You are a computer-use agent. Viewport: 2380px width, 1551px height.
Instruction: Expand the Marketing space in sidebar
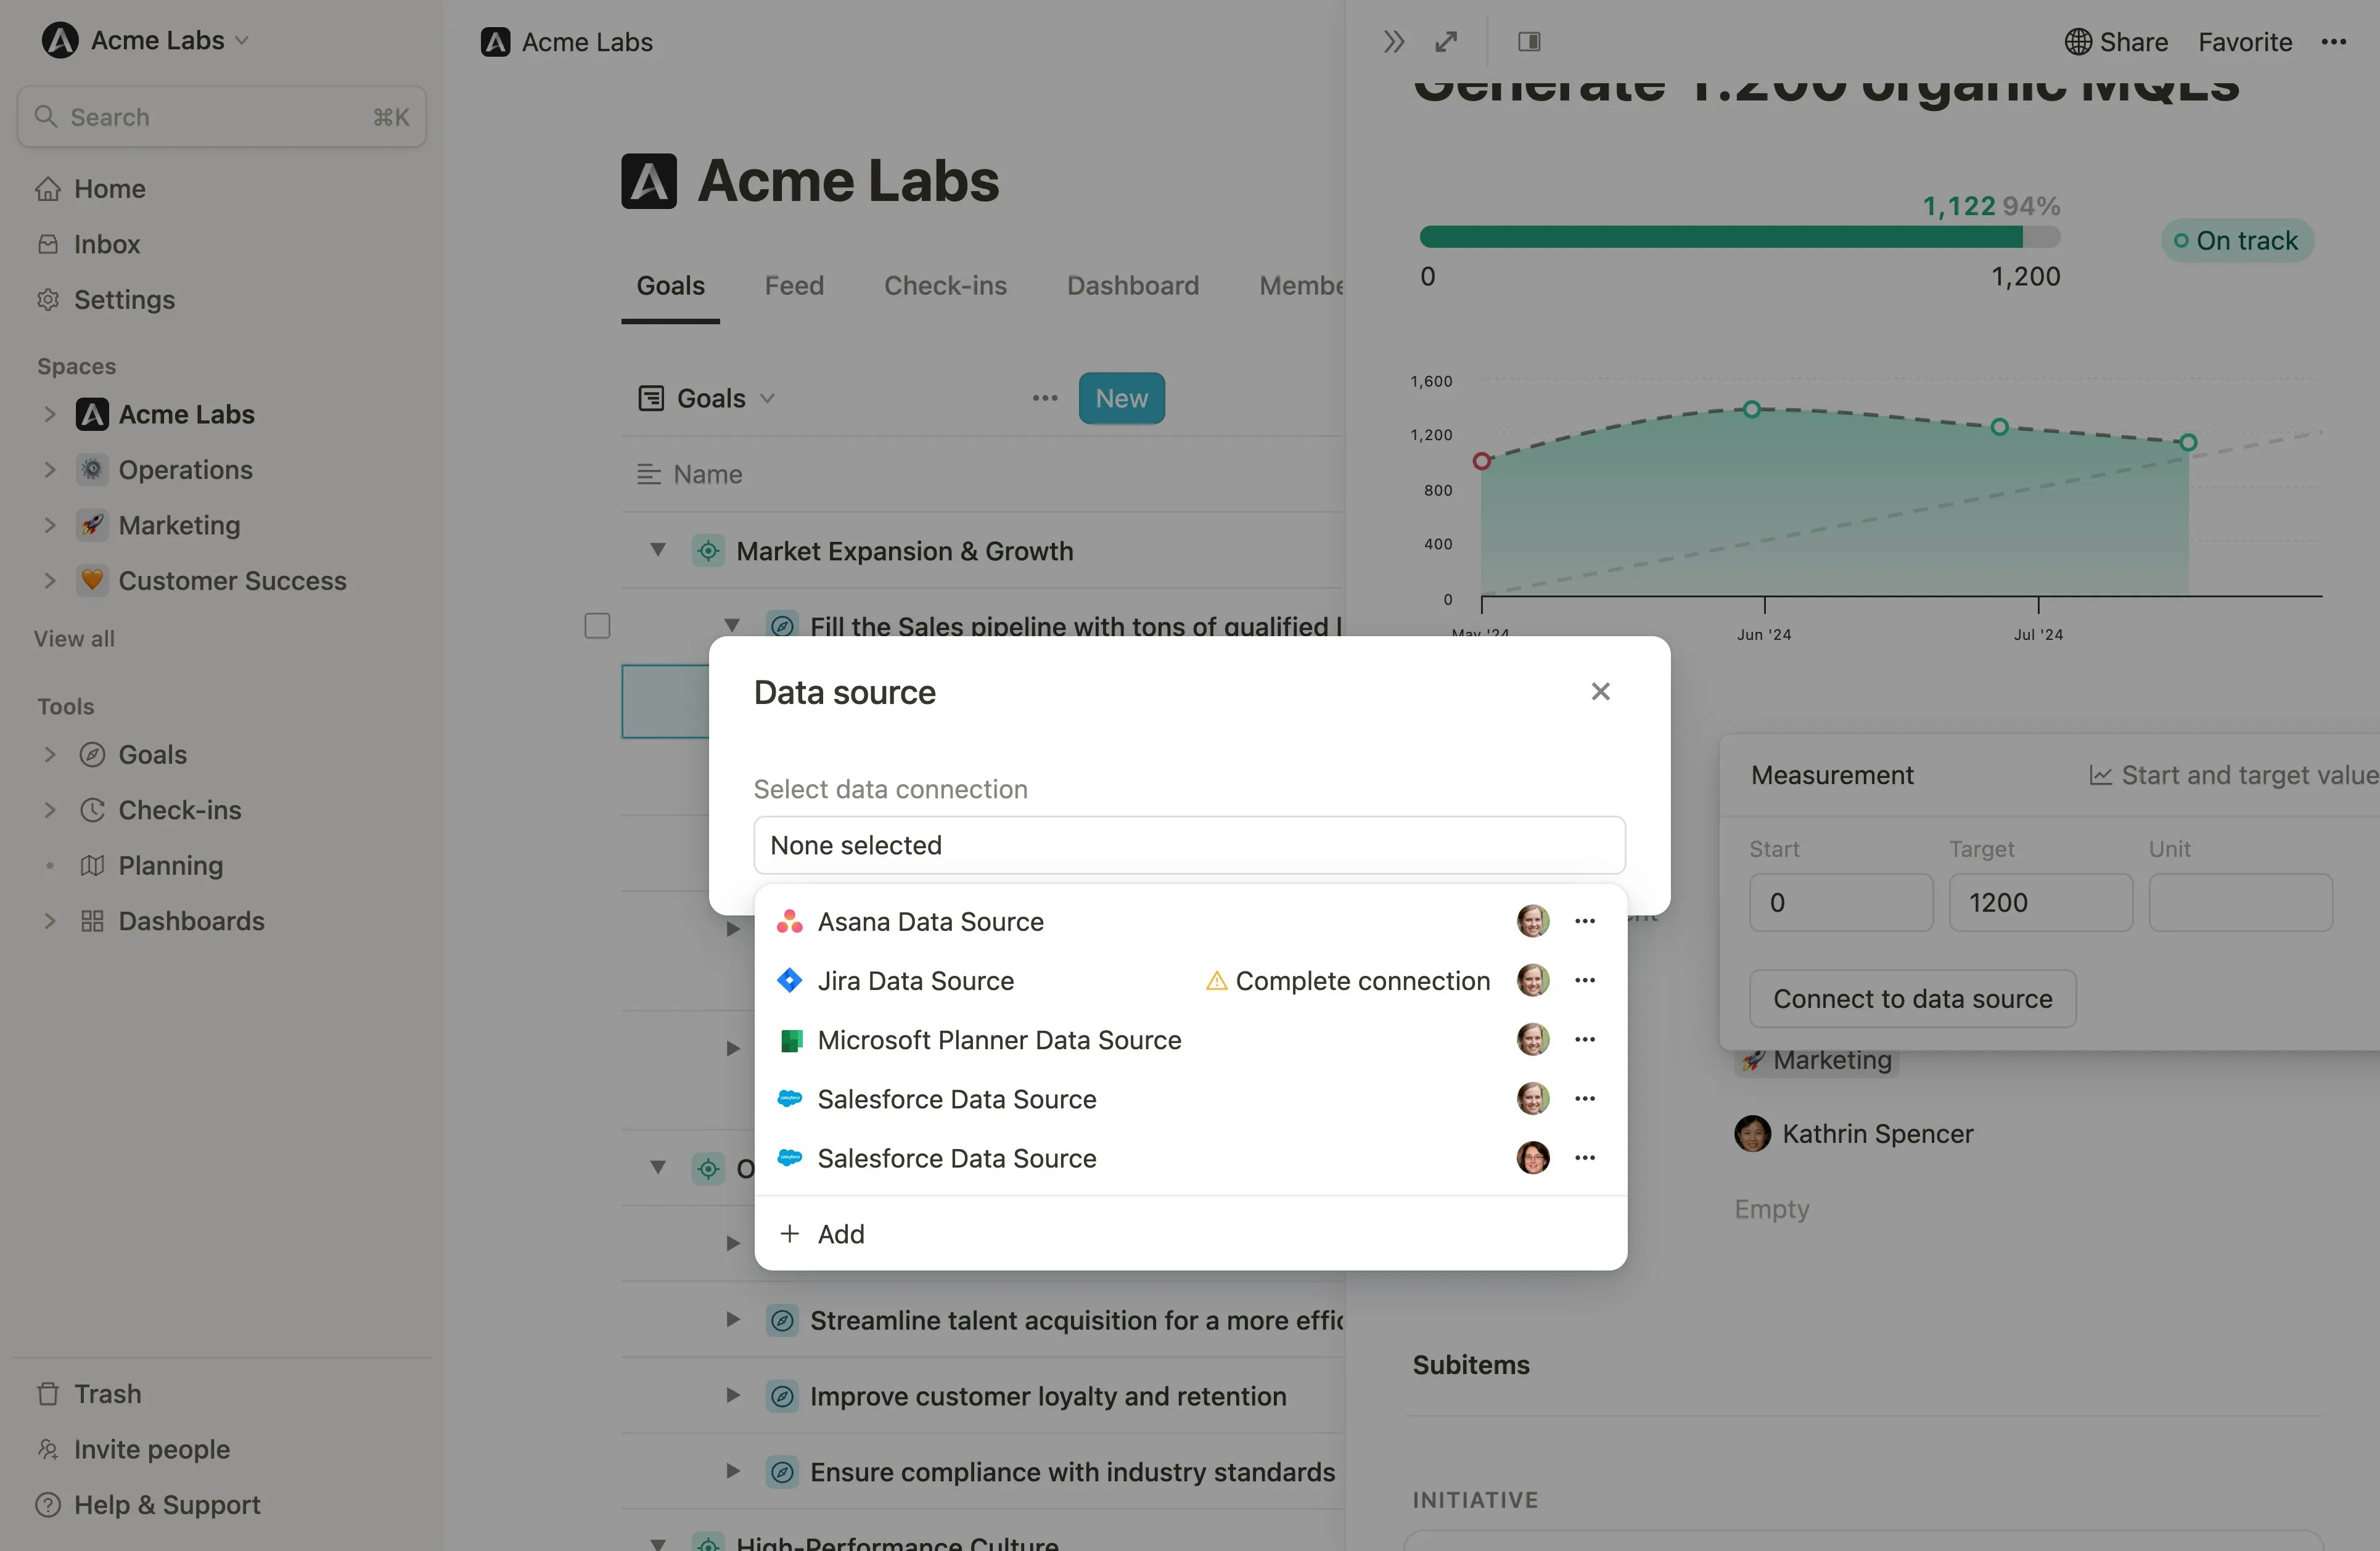coord(49,525)
